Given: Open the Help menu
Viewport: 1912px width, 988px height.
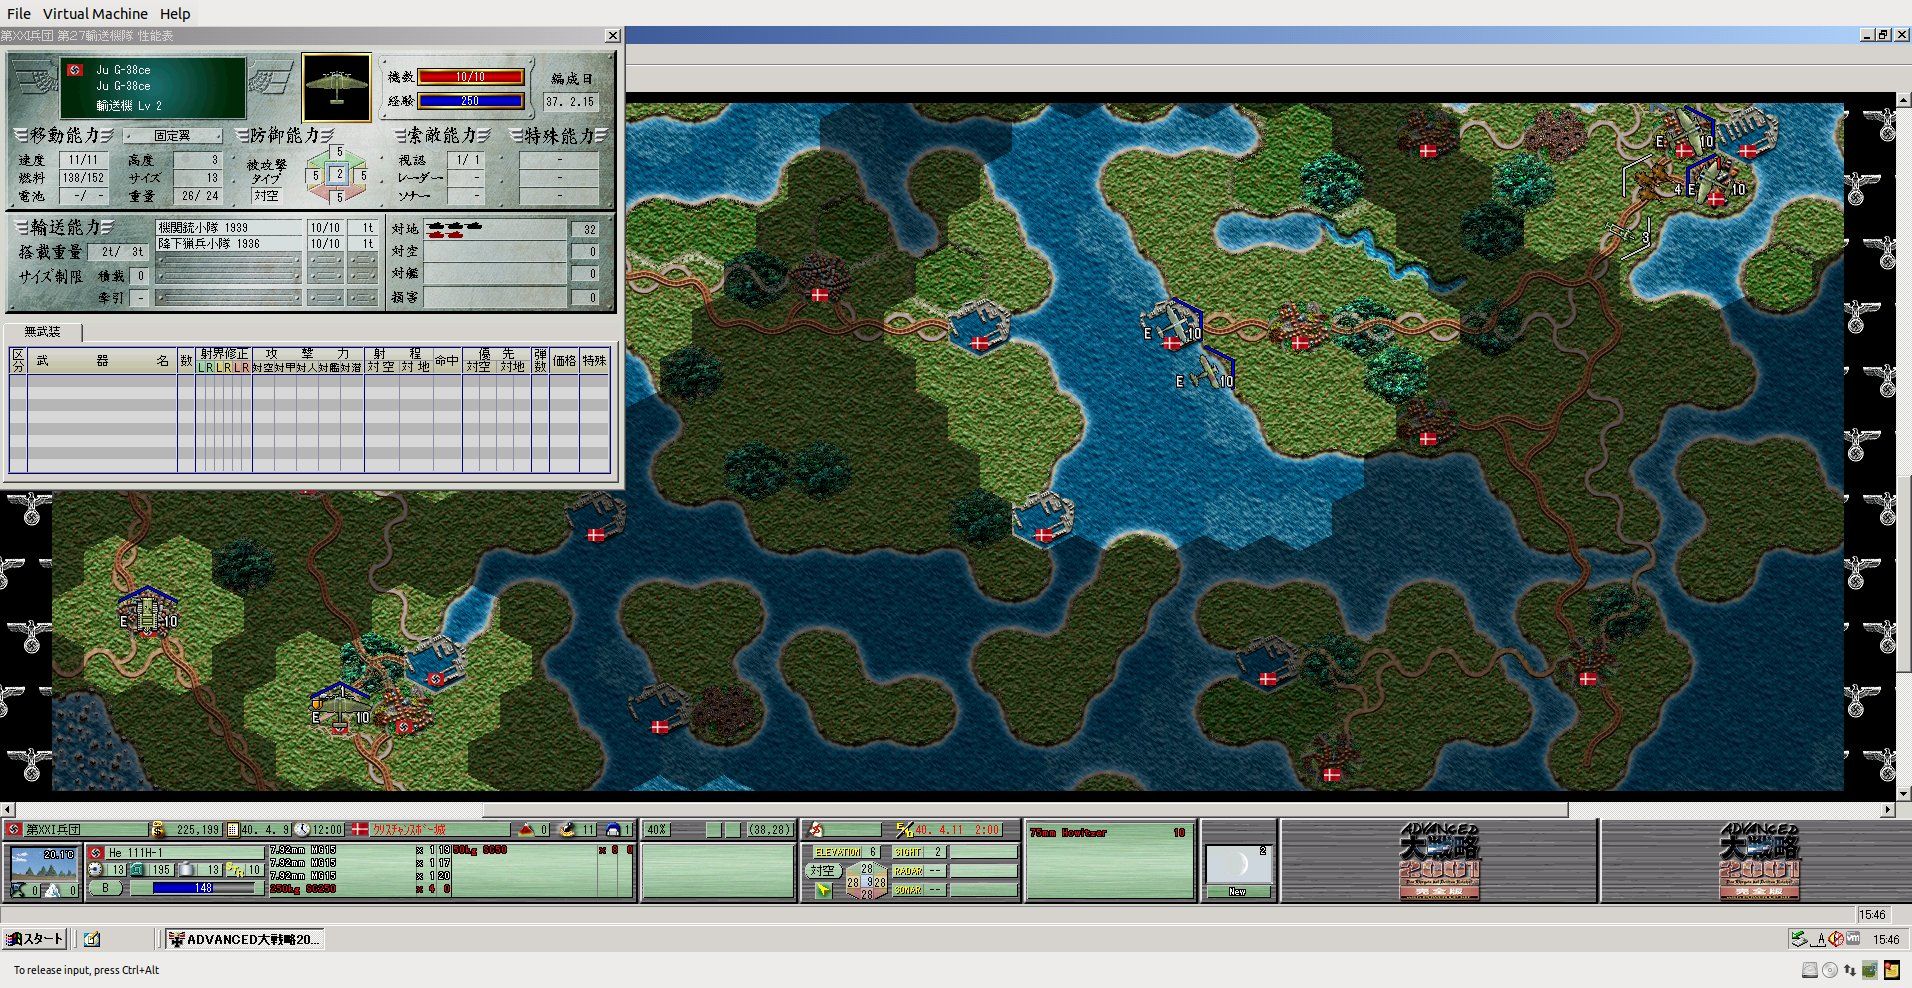Looking at the screenshot, I should point(175,13).
